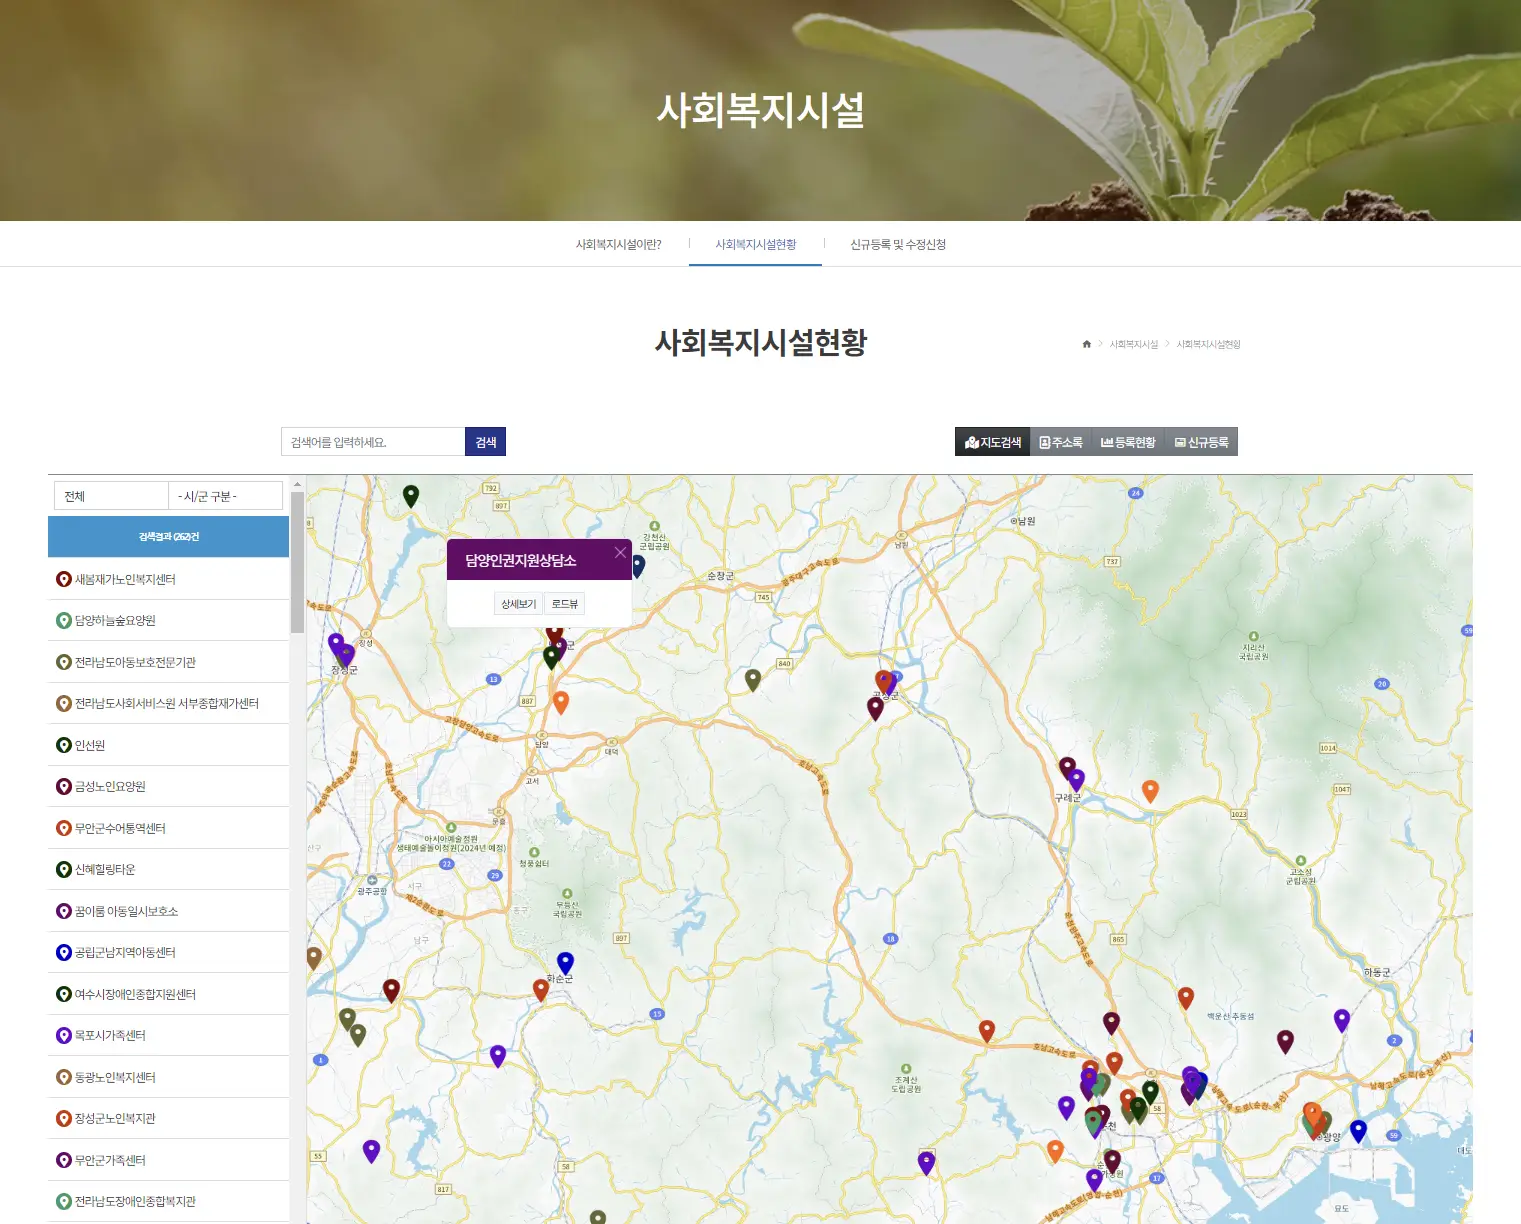Screen dimensions: 1521x1224
Task: Close the 담양인권지원상담소 popup
Action: click(x=620, y=552)
